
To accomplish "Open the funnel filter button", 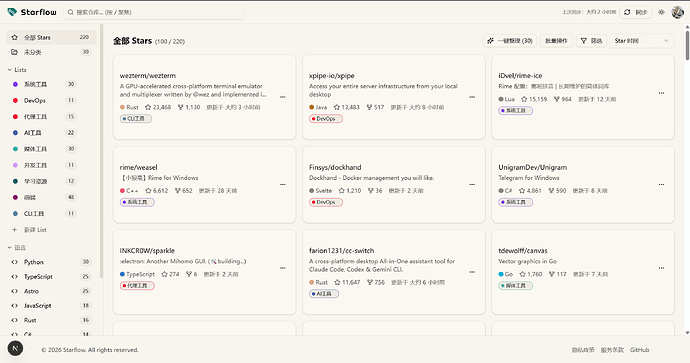I will click(591, 41).
